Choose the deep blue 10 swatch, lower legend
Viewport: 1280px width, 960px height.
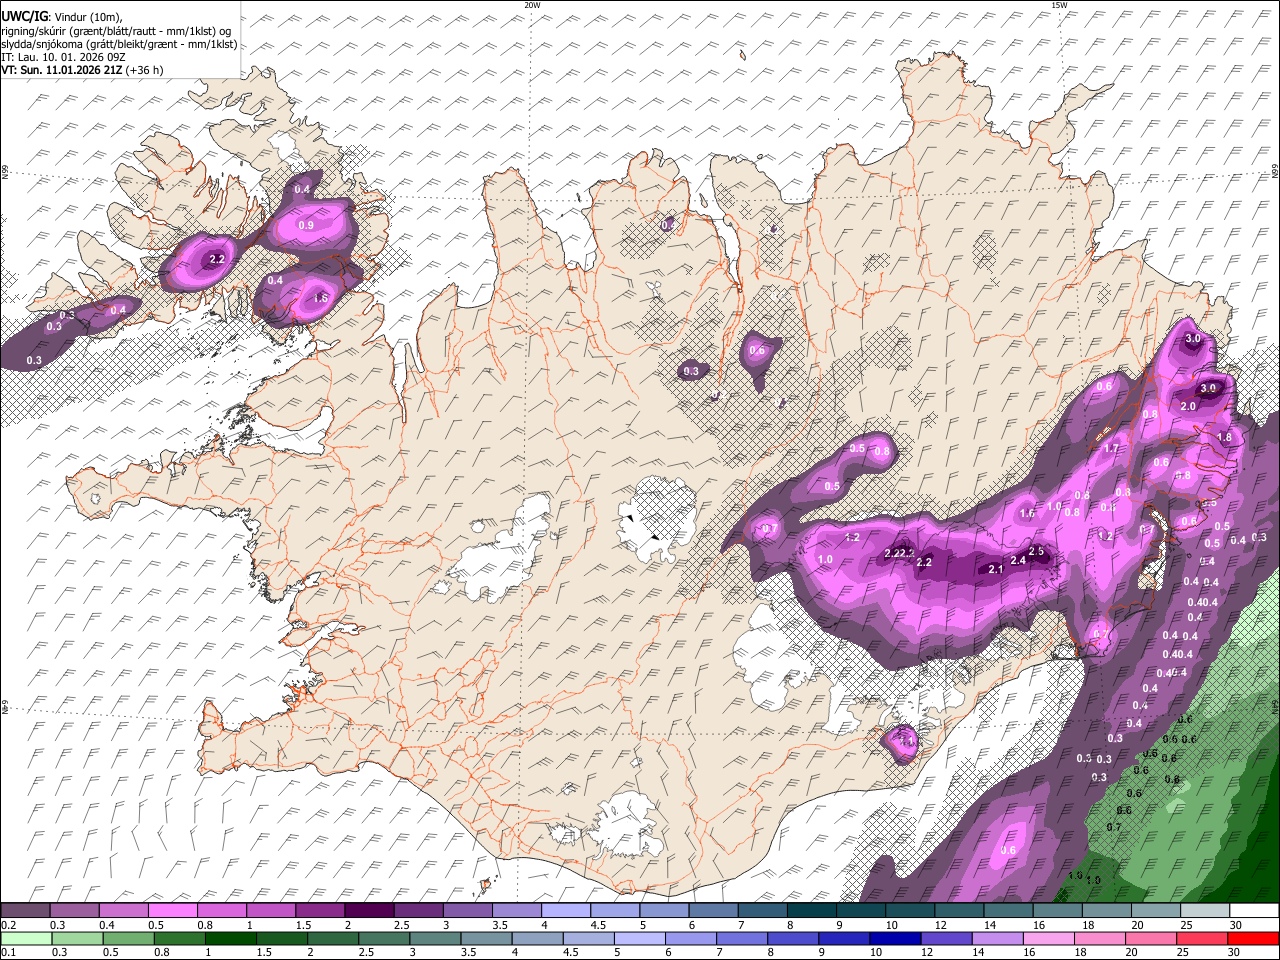(x=895, y=938)
